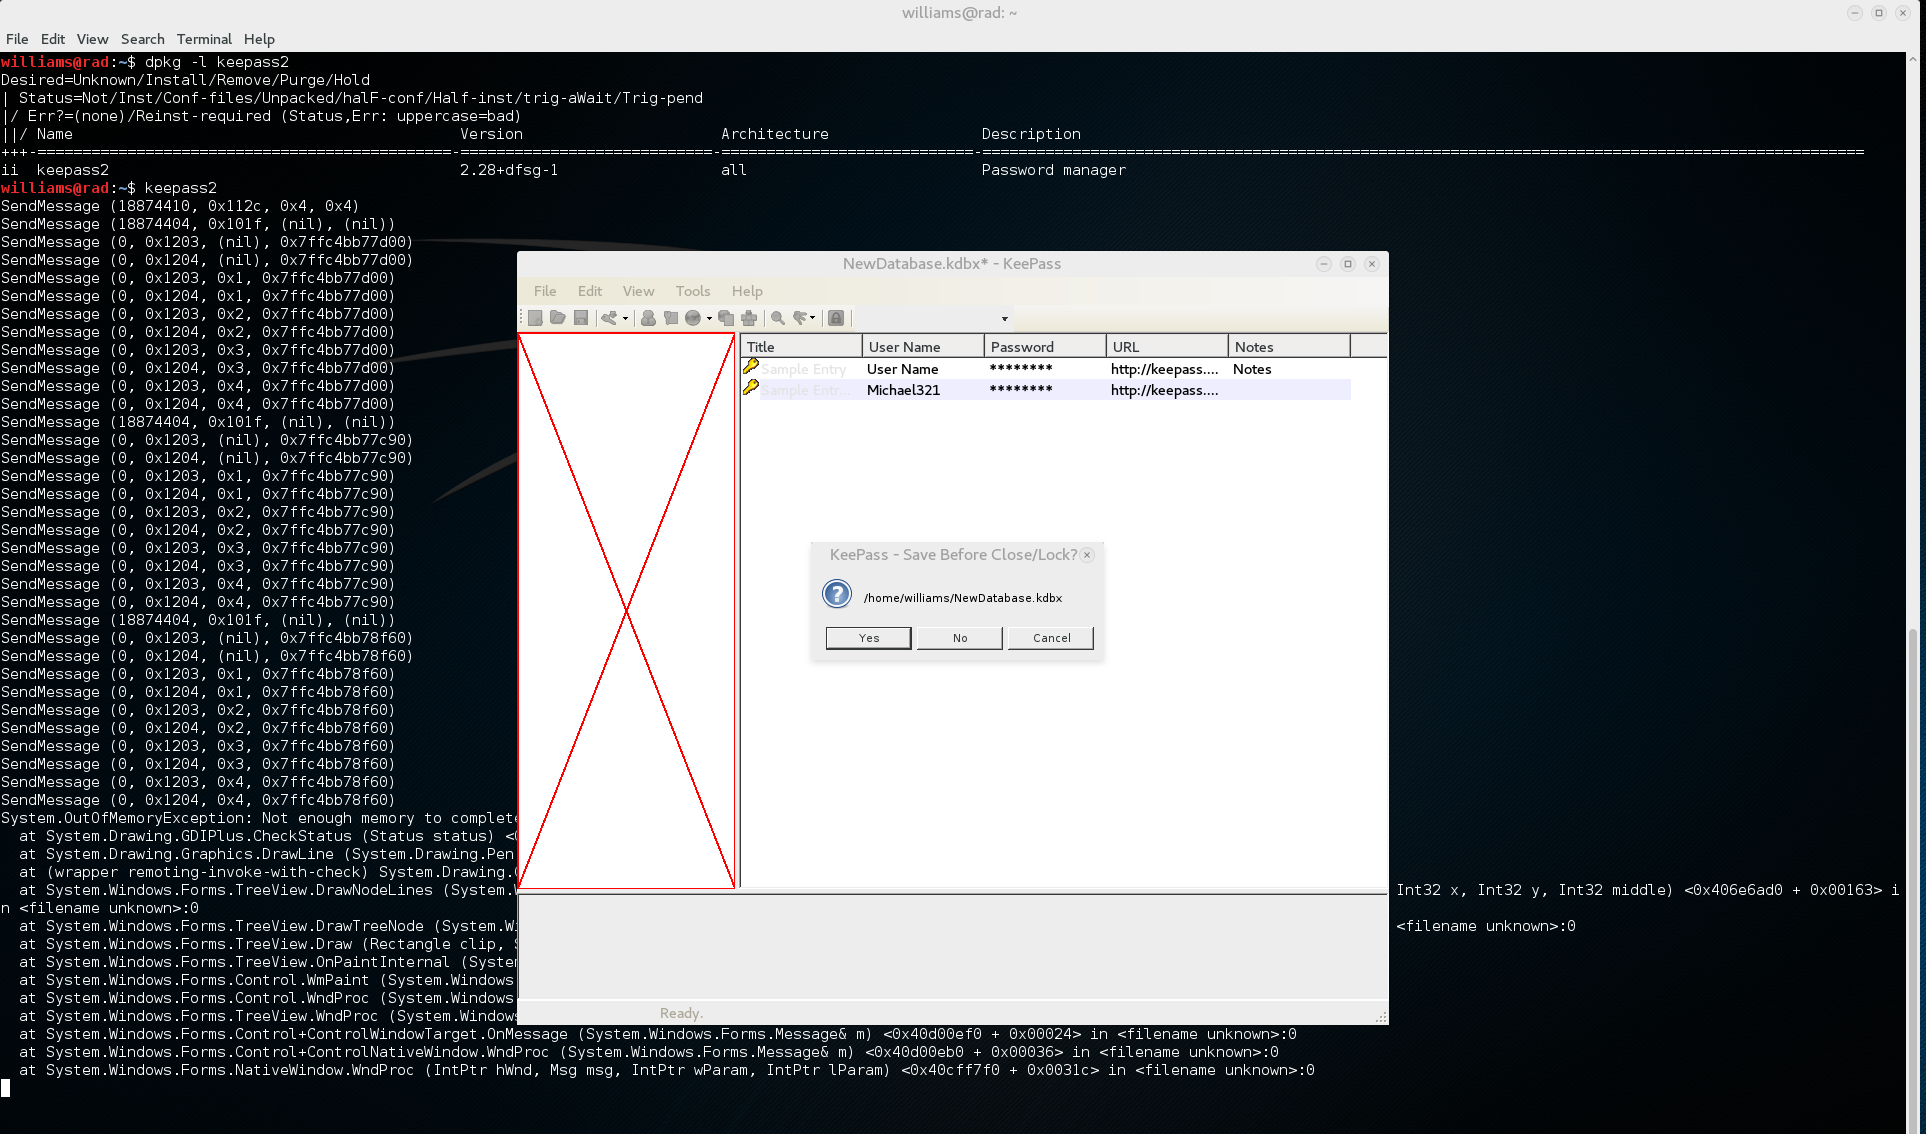
Task: Click Save database floppy icon in KeePass
Action: tap(581, 318)
